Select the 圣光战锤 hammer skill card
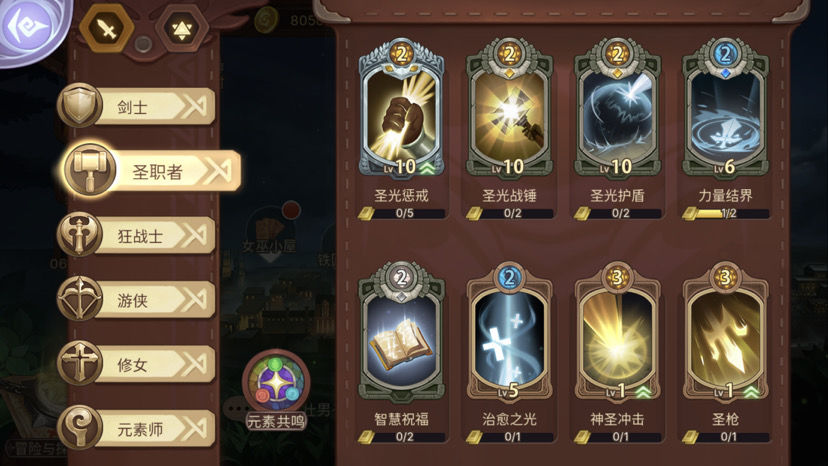 click(x=510, y=110)
